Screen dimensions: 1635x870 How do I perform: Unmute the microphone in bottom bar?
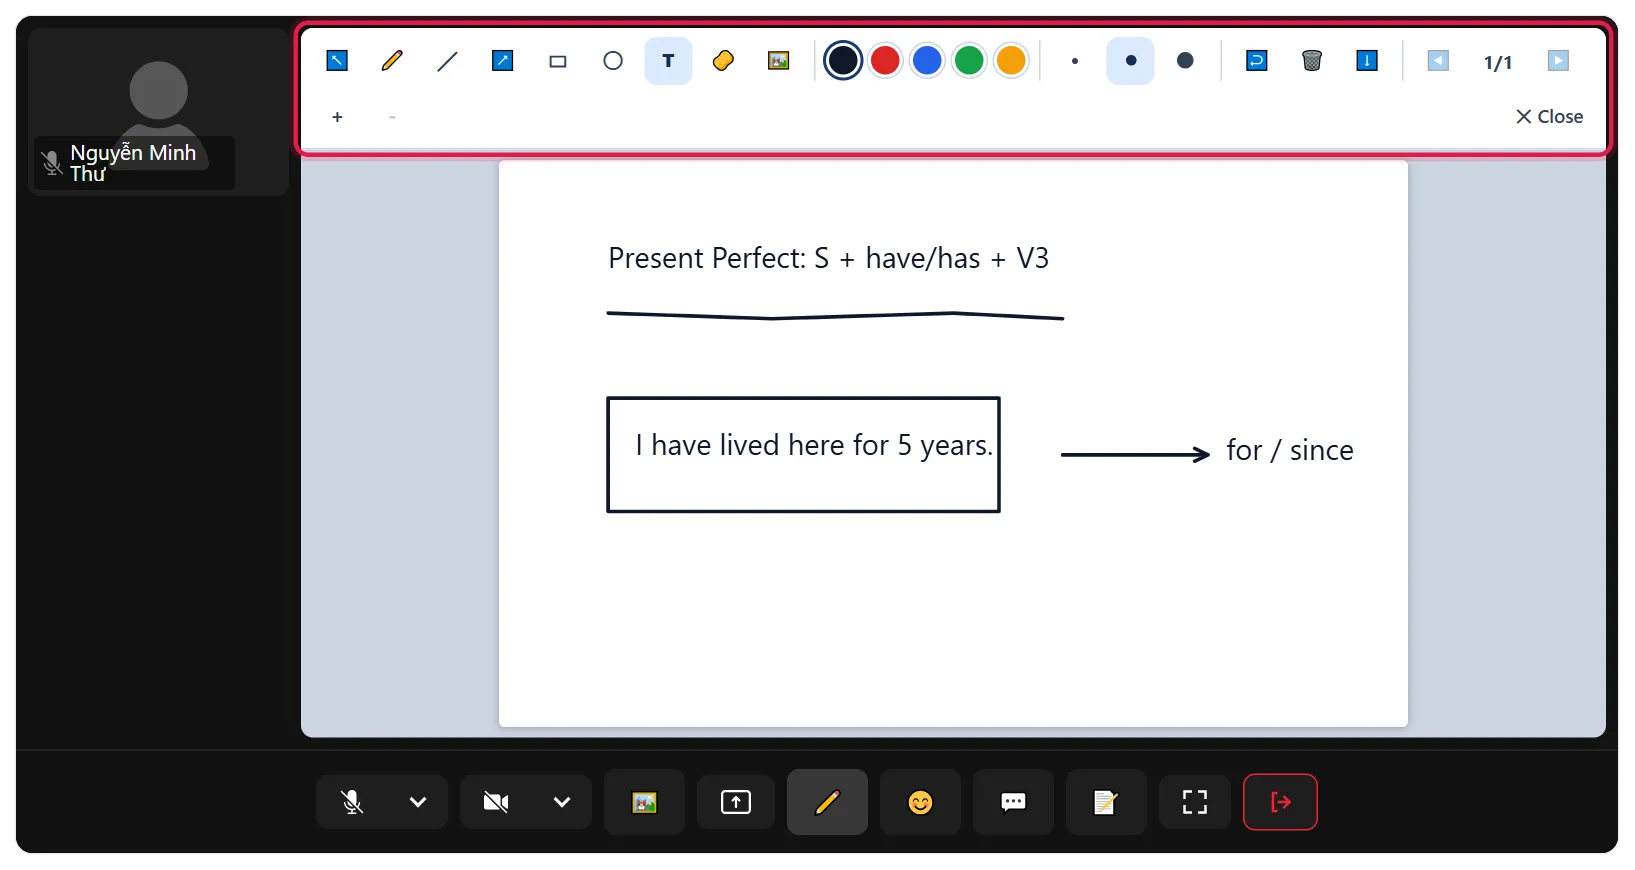click(x=352, y=802)
